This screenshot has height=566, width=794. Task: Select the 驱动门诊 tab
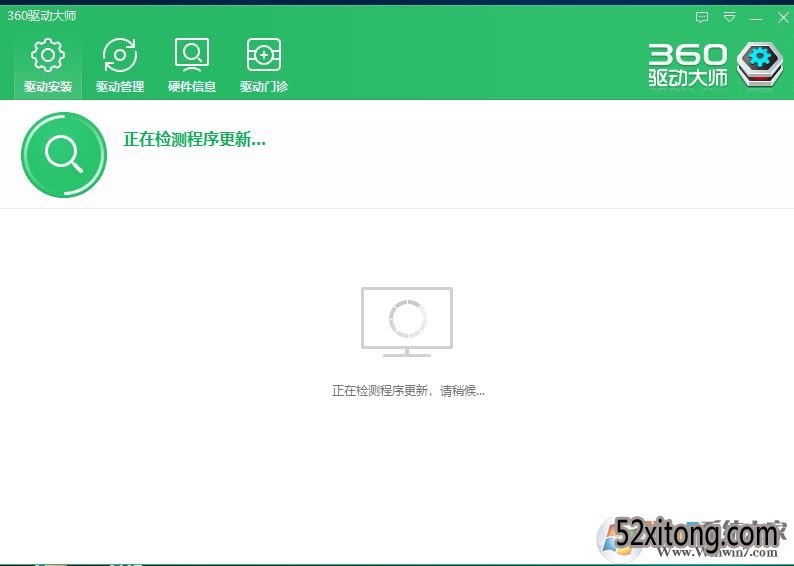coord(264,65)
